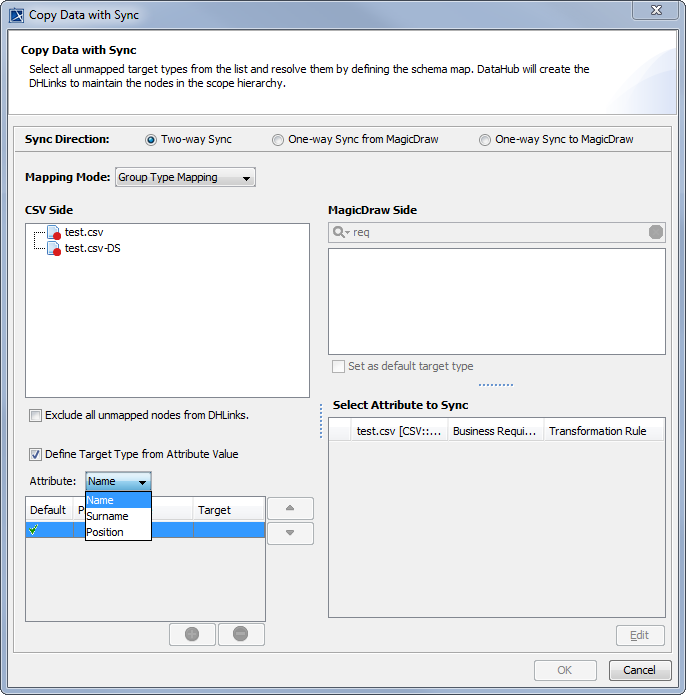This screenshot has width=686, height=695.
Task: Select test.csv-DS in the CSV Side tree
Action: coord(93,248)
